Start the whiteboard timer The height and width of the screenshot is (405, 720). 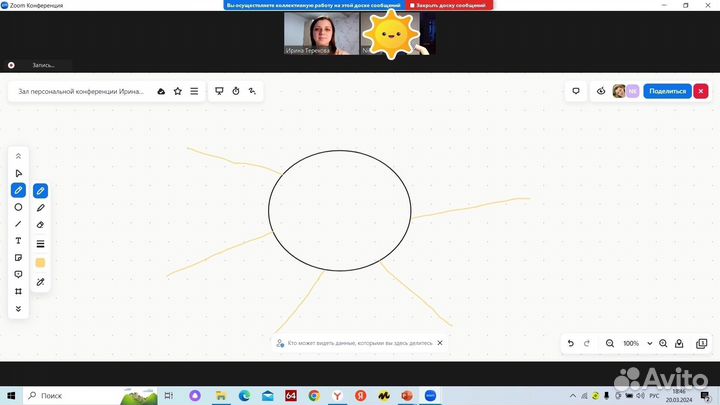click(236, 91)
